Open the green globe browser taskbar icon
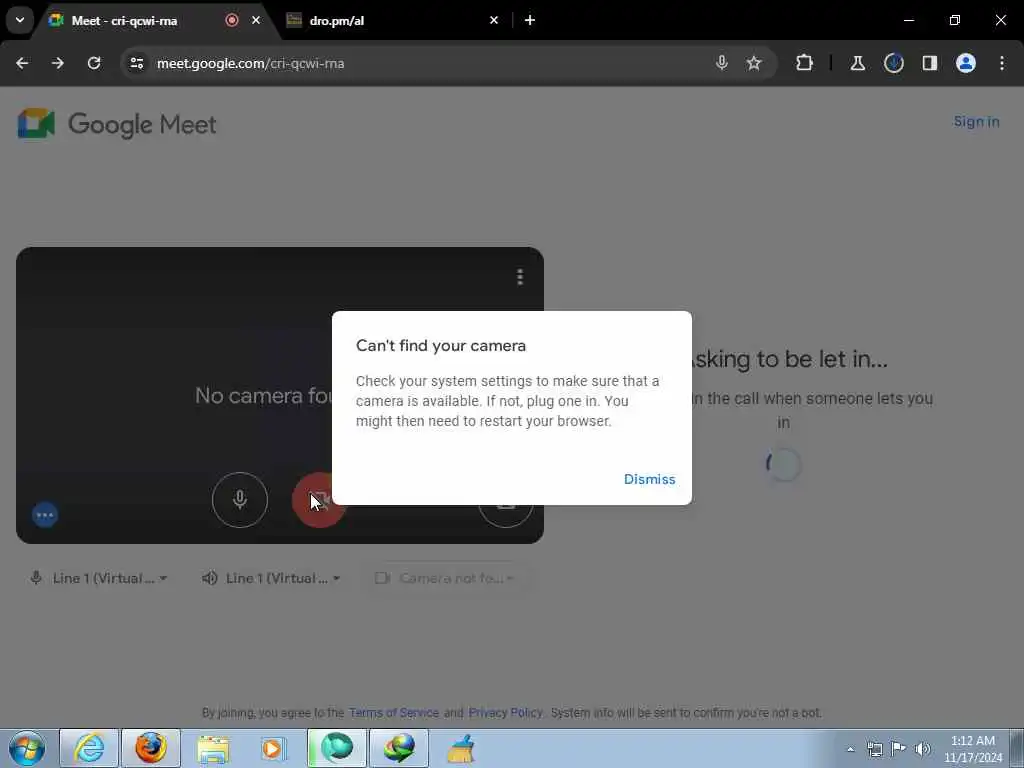 [x=337, y=748]
